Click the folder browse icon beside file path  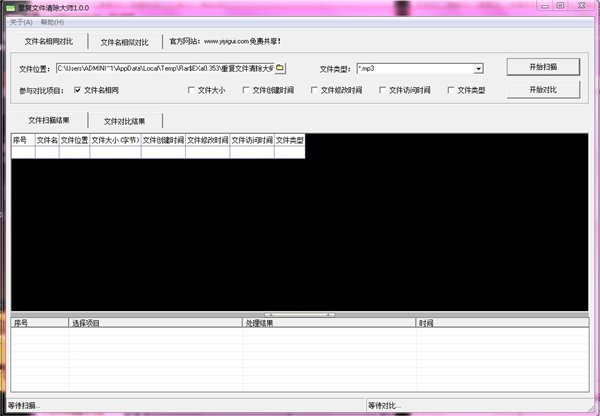pos(280,68)
